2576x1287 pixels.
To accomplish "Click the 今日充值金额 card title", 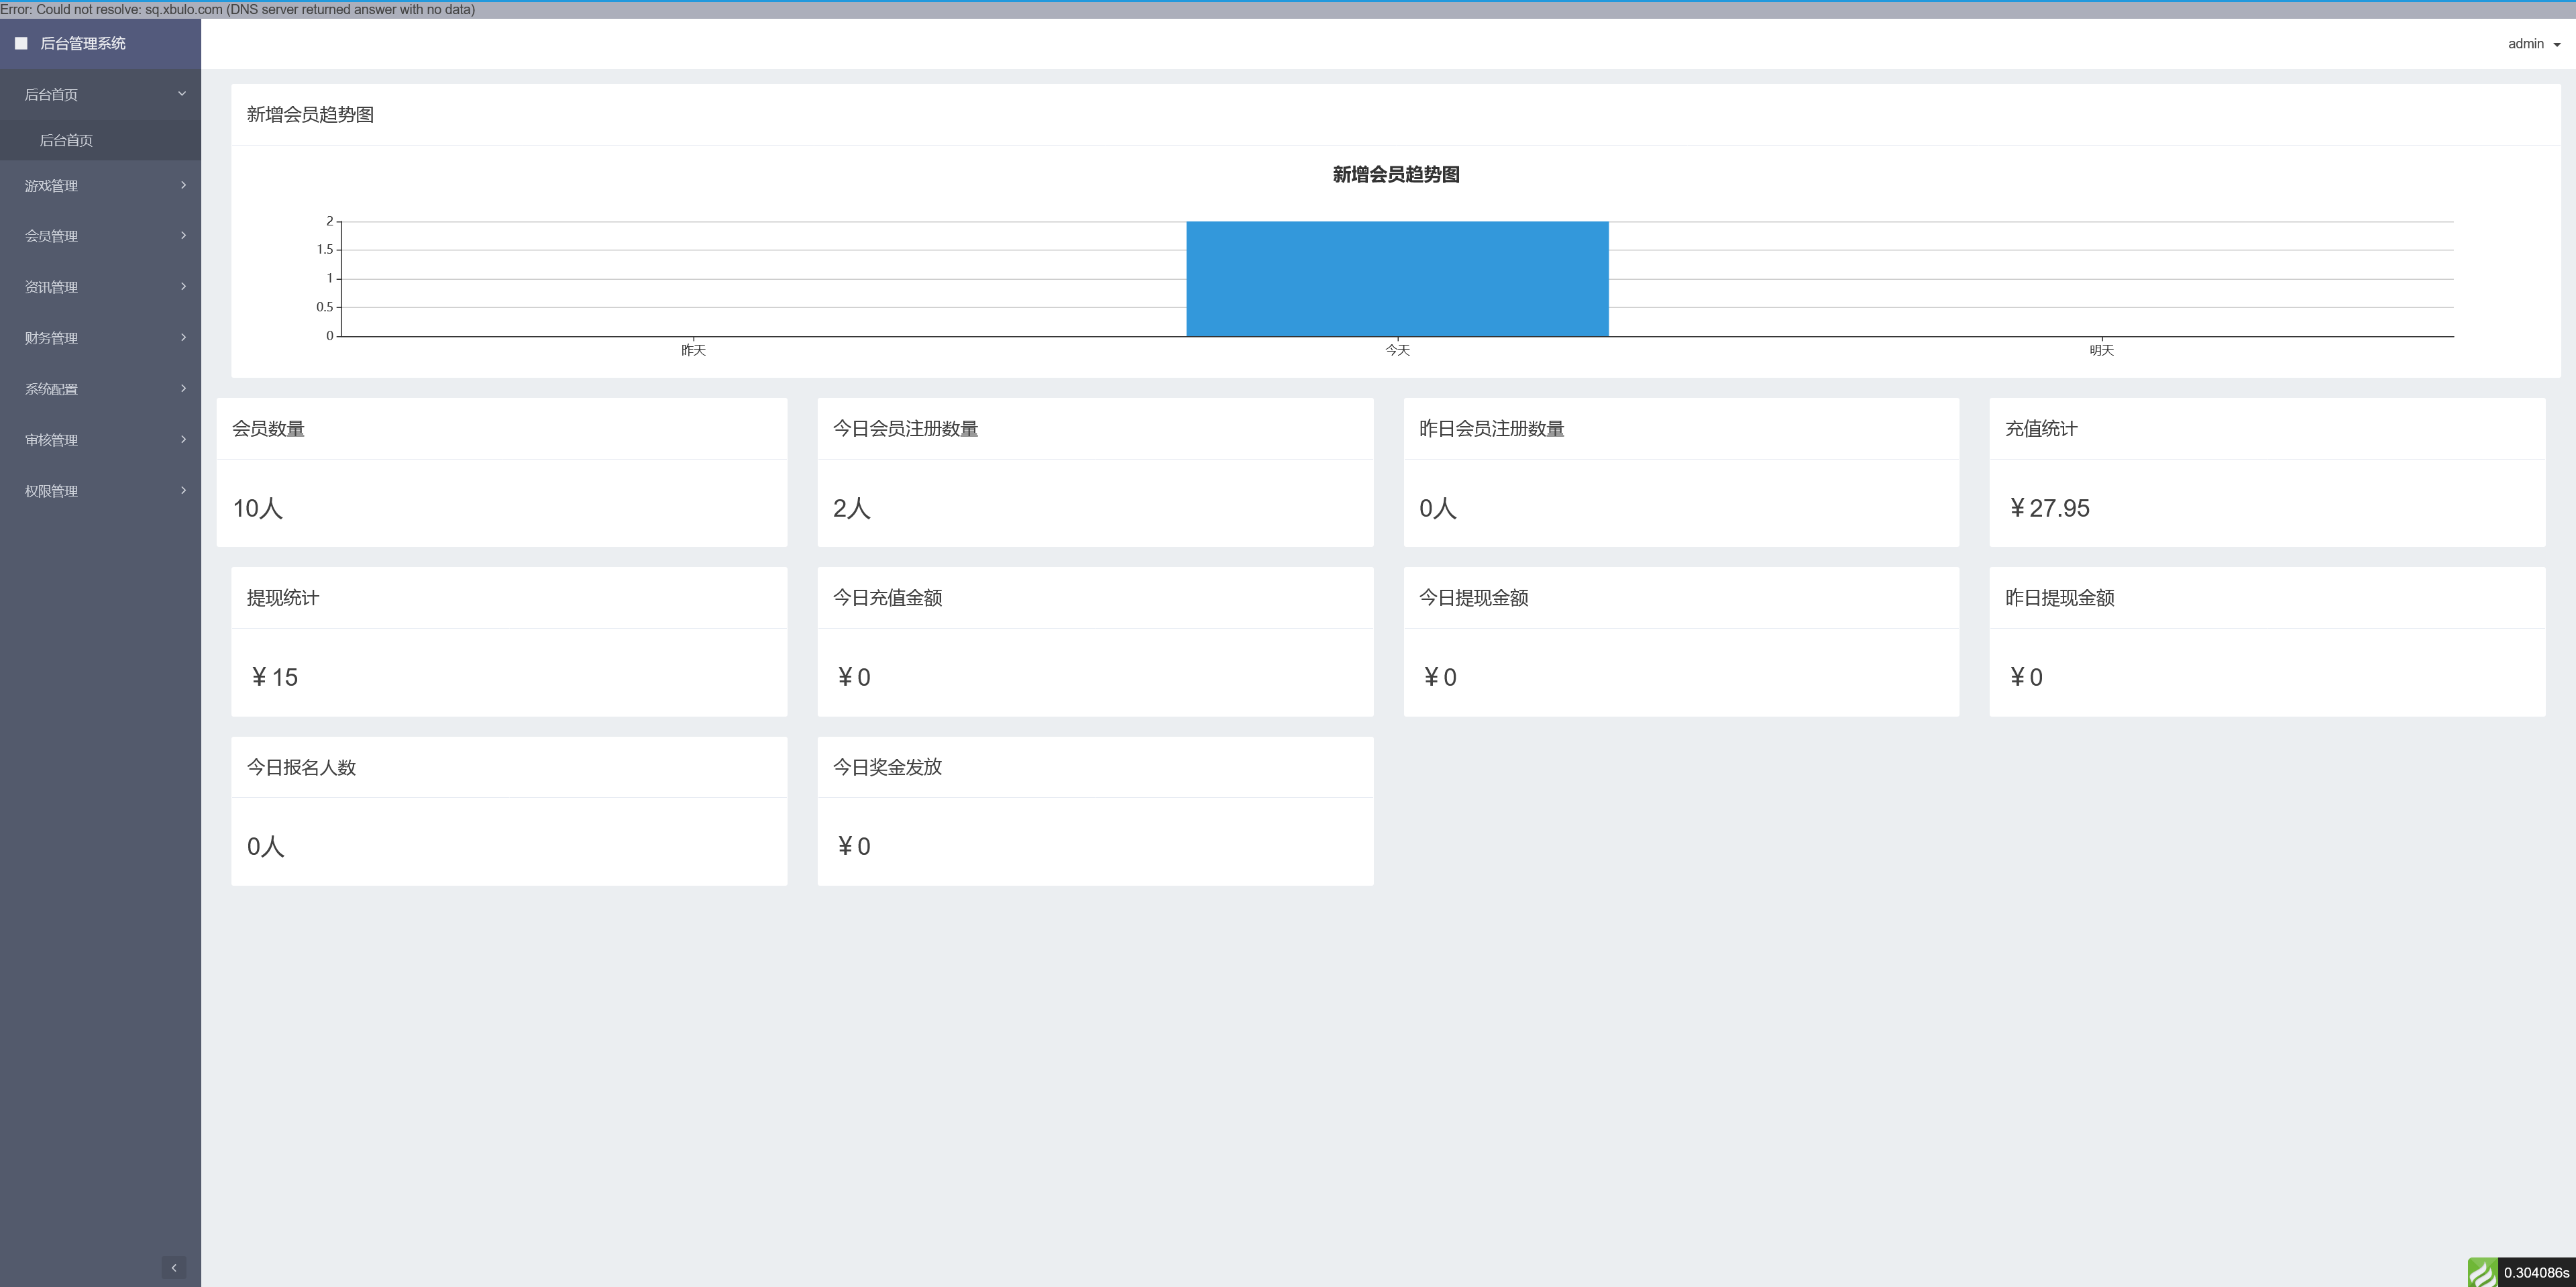I will click(887, 597).
